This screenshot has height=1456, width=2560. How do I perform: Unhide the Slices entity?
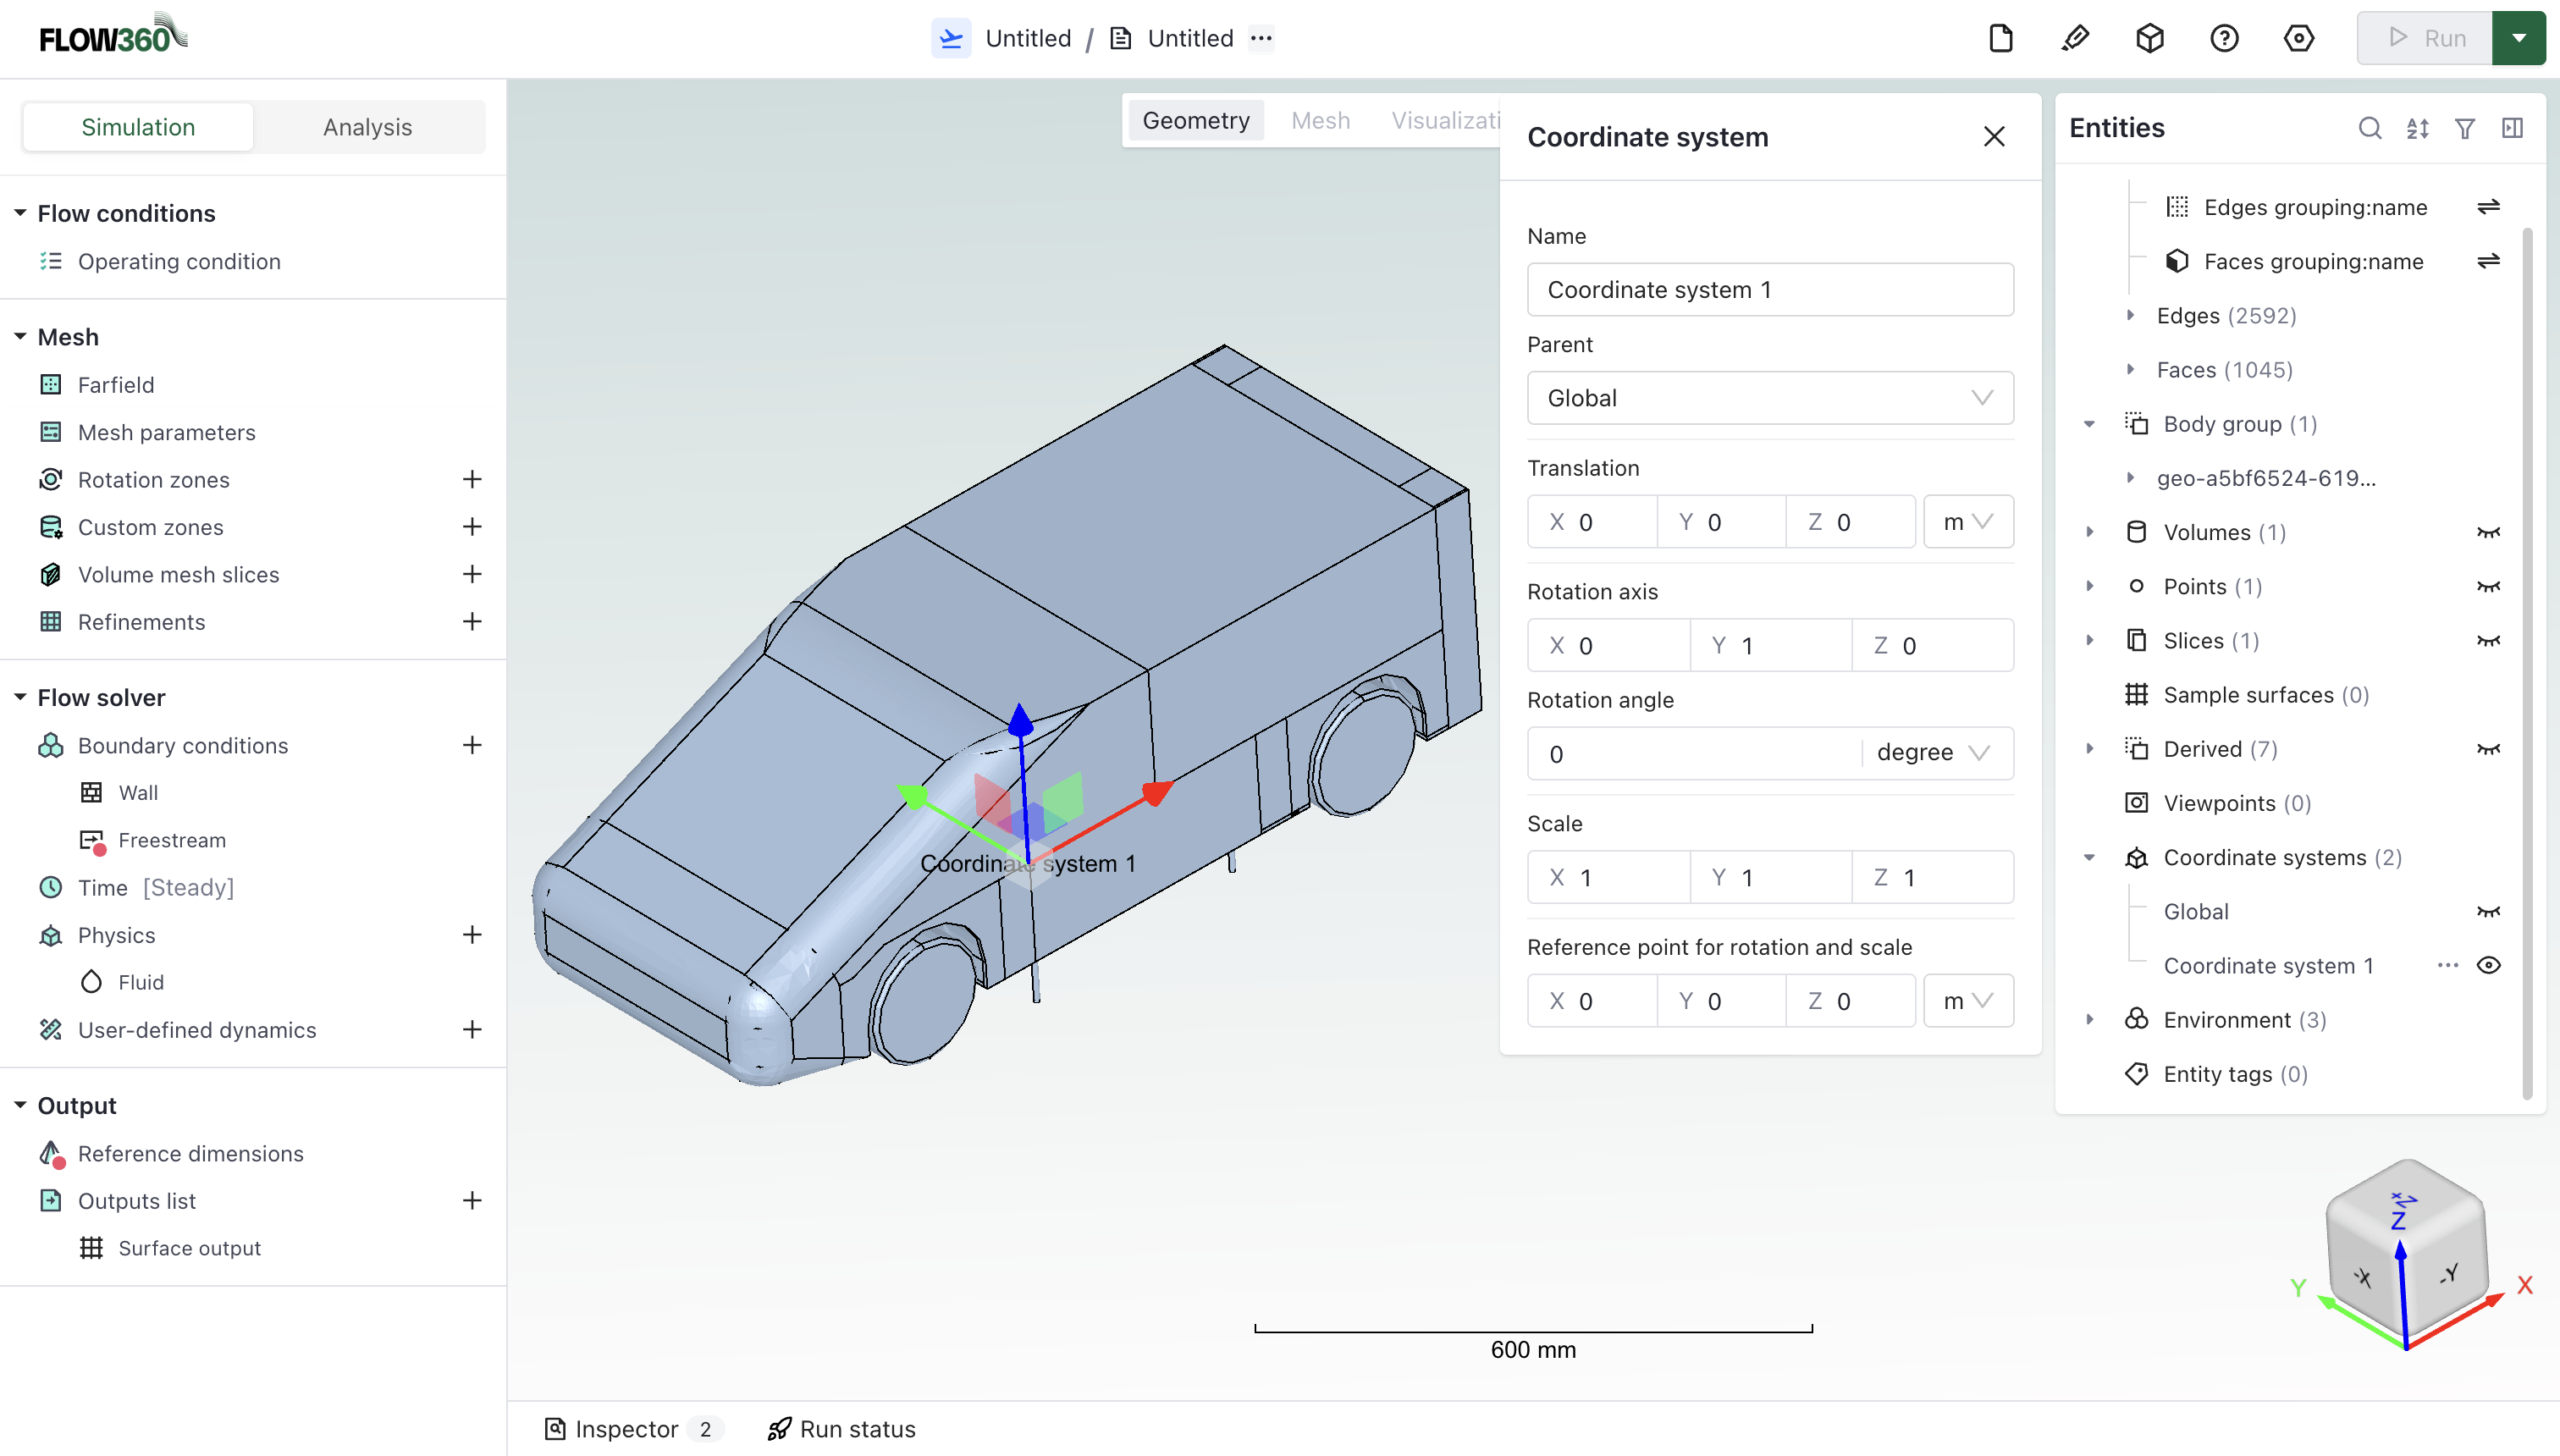click(x=2490, y=640)
